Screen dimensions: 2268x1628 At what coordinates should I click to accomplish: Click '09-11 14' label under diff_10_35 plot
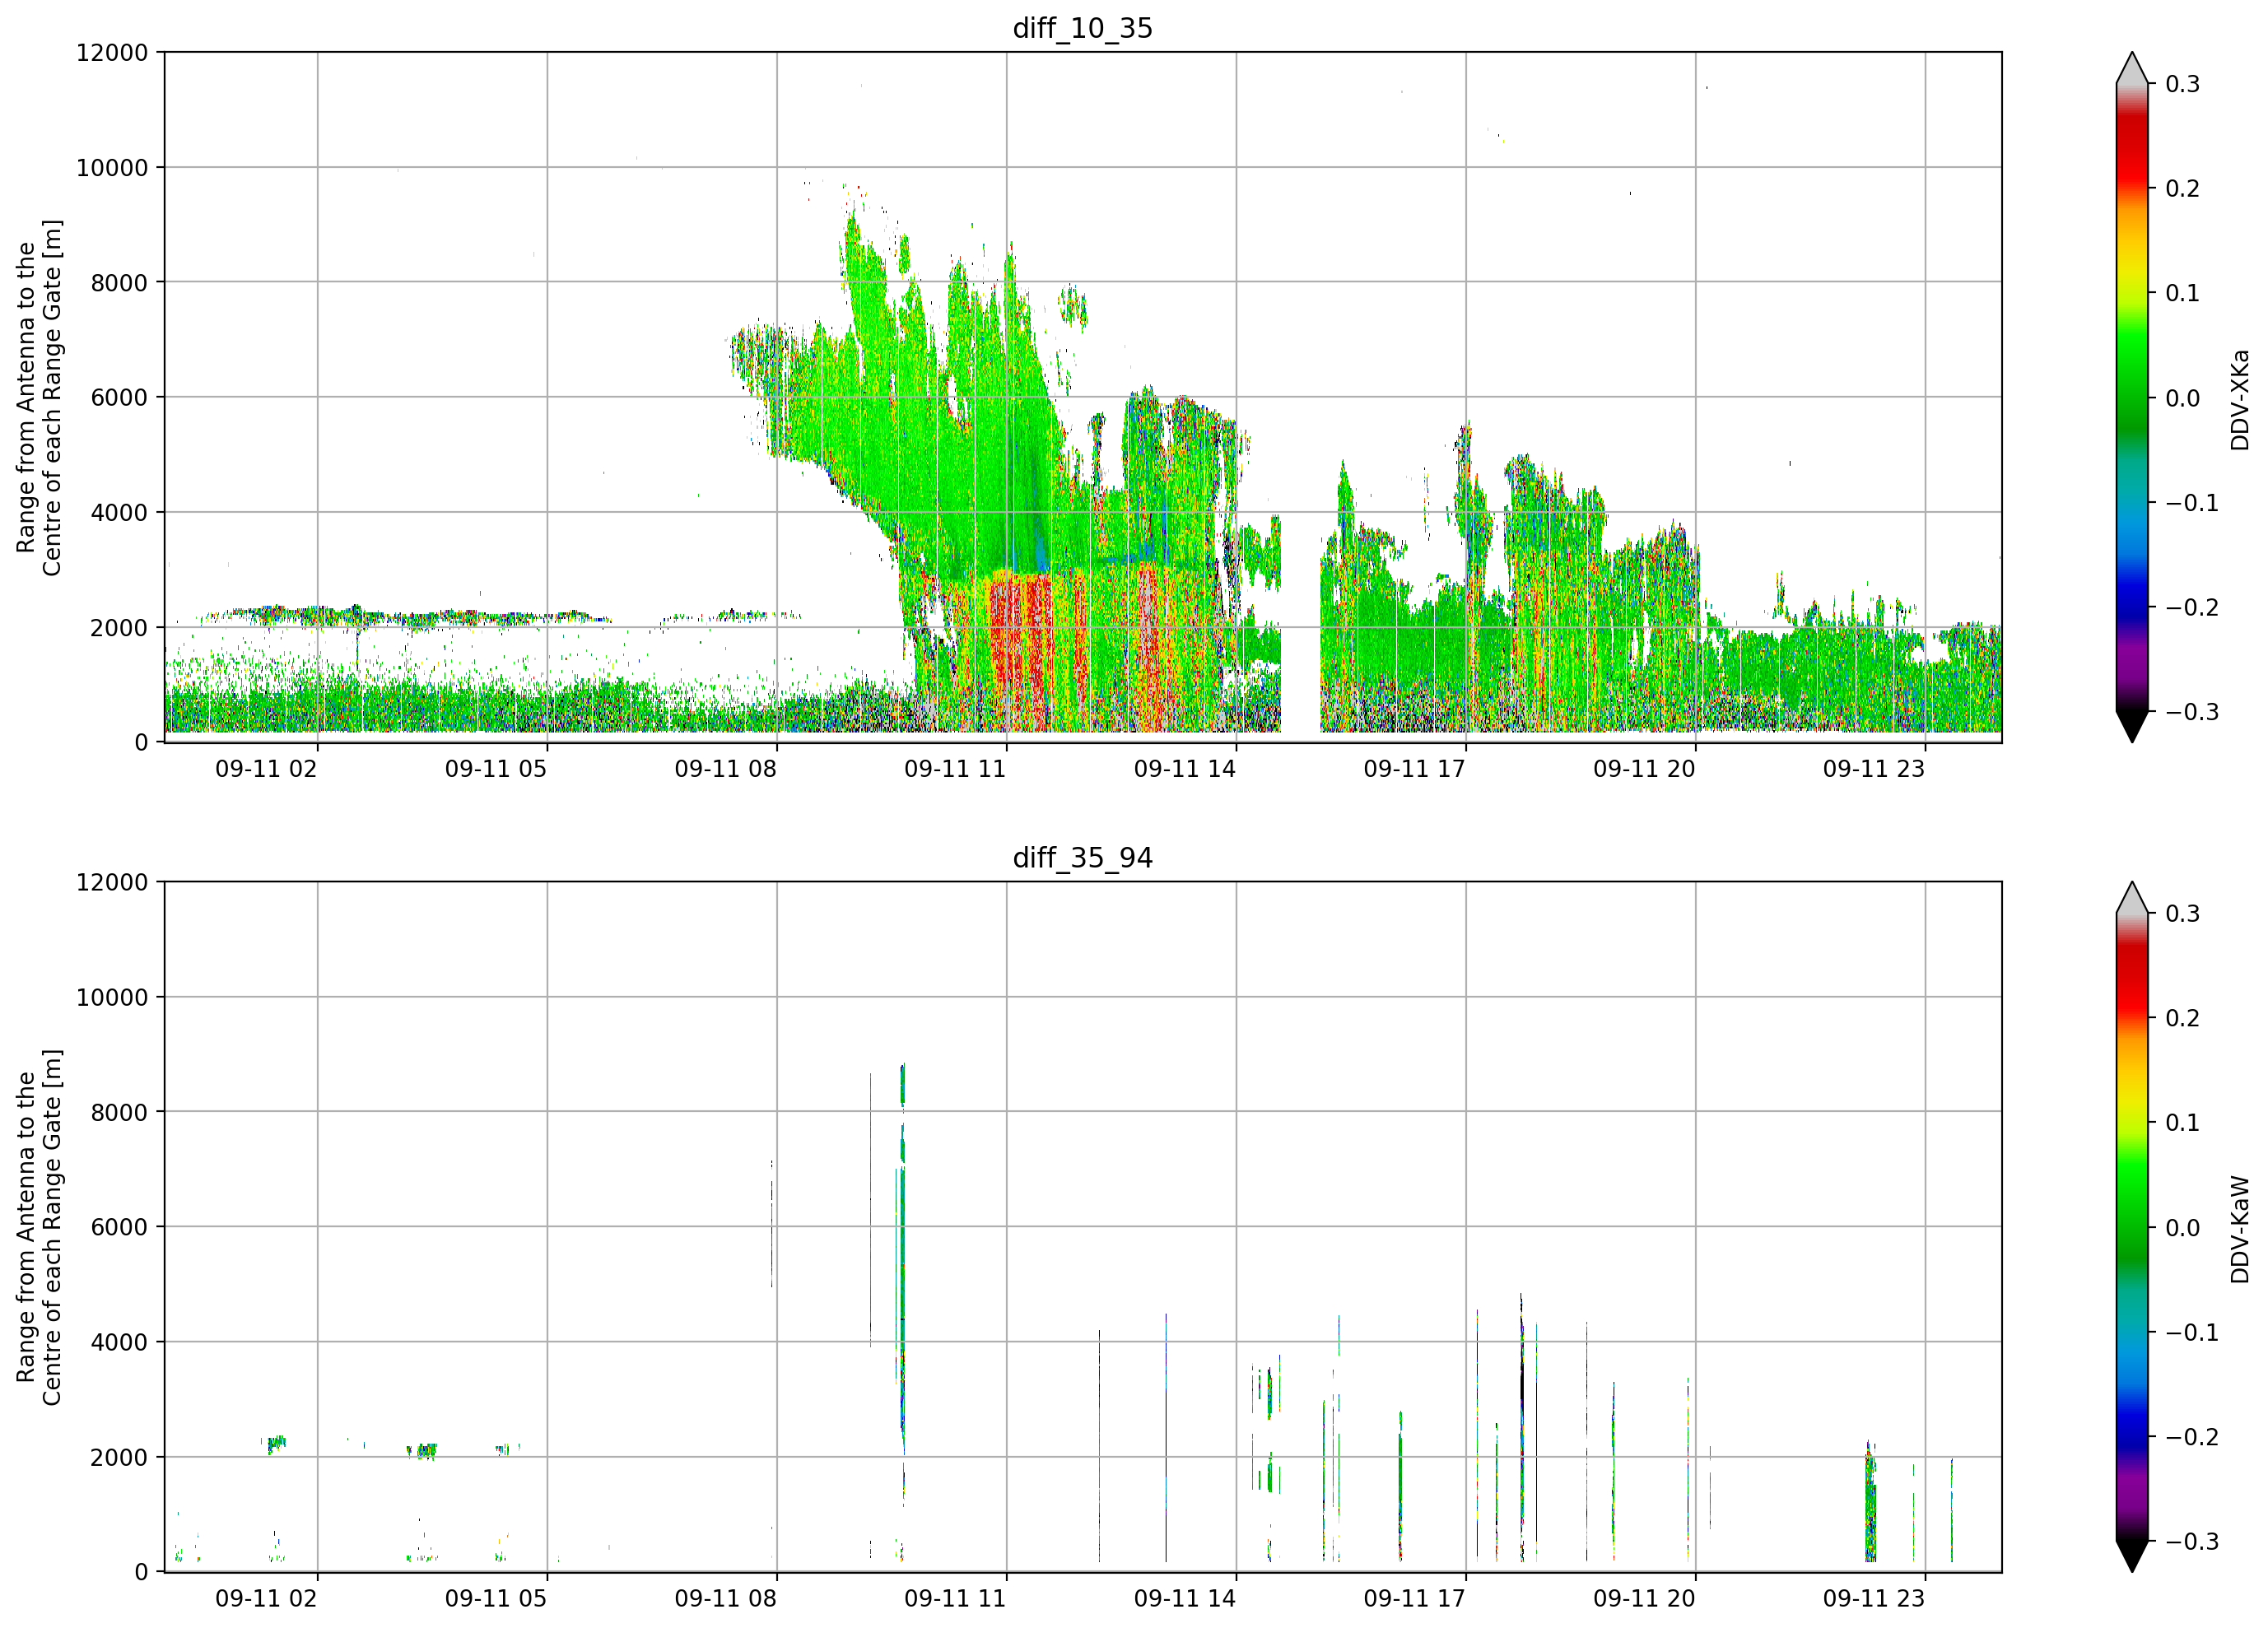[1185, 769]
